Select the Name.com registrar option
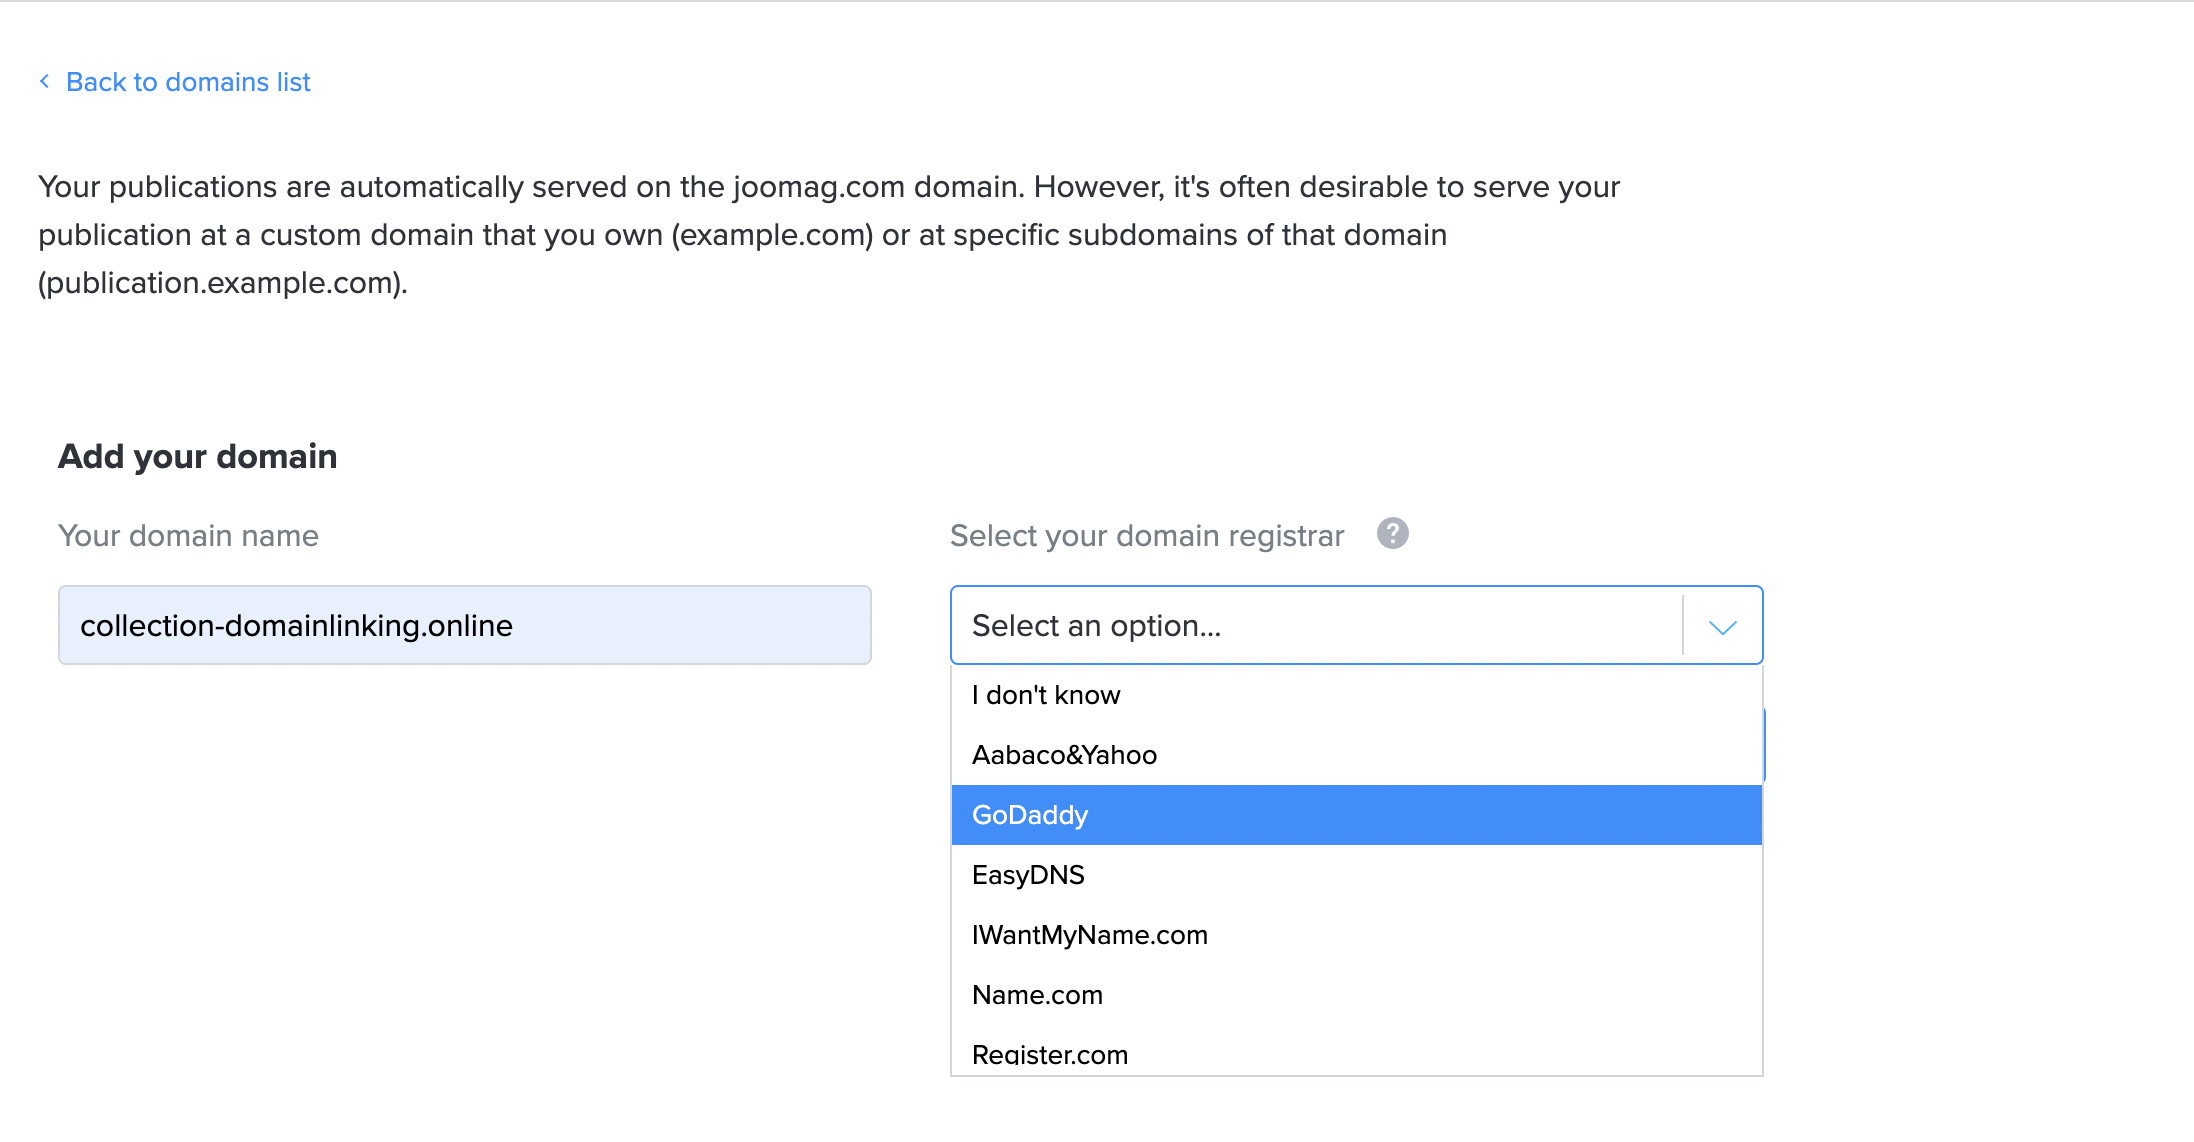The height and width of the screenshot is (1142, 2194). coord(1037,995)
